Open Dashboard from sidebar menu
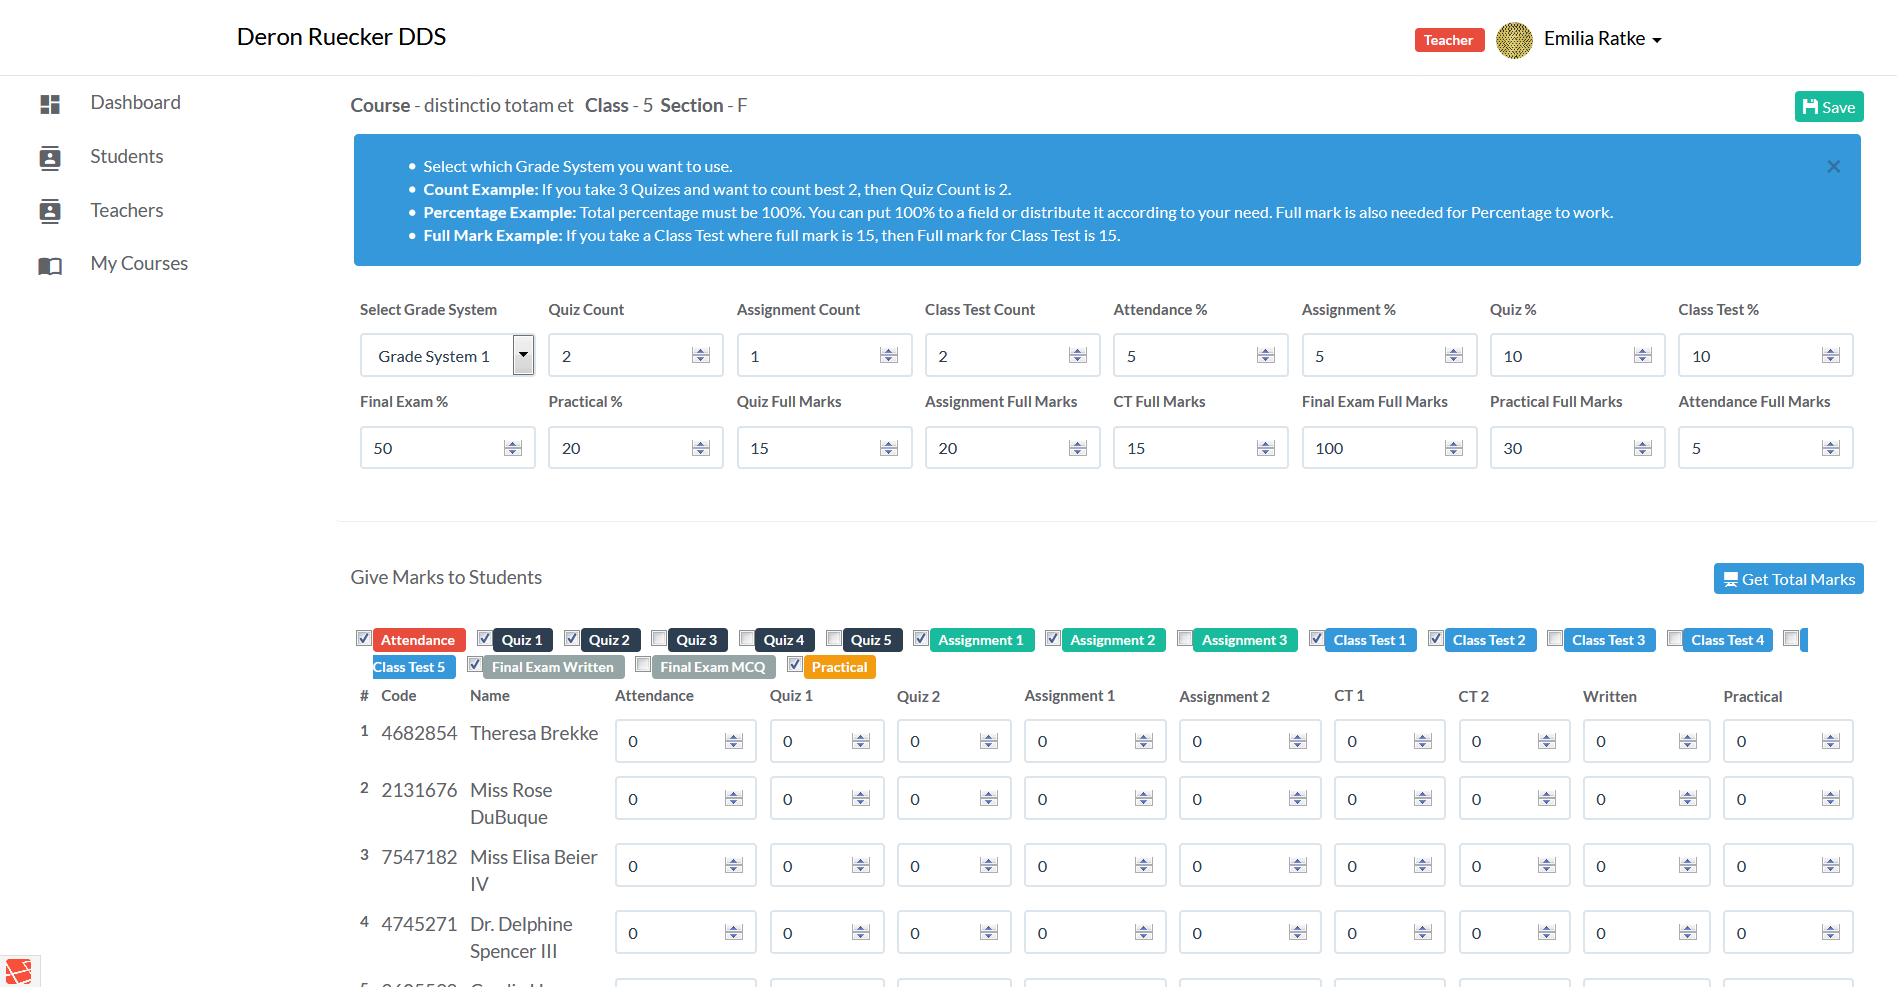 click(135, 103)
